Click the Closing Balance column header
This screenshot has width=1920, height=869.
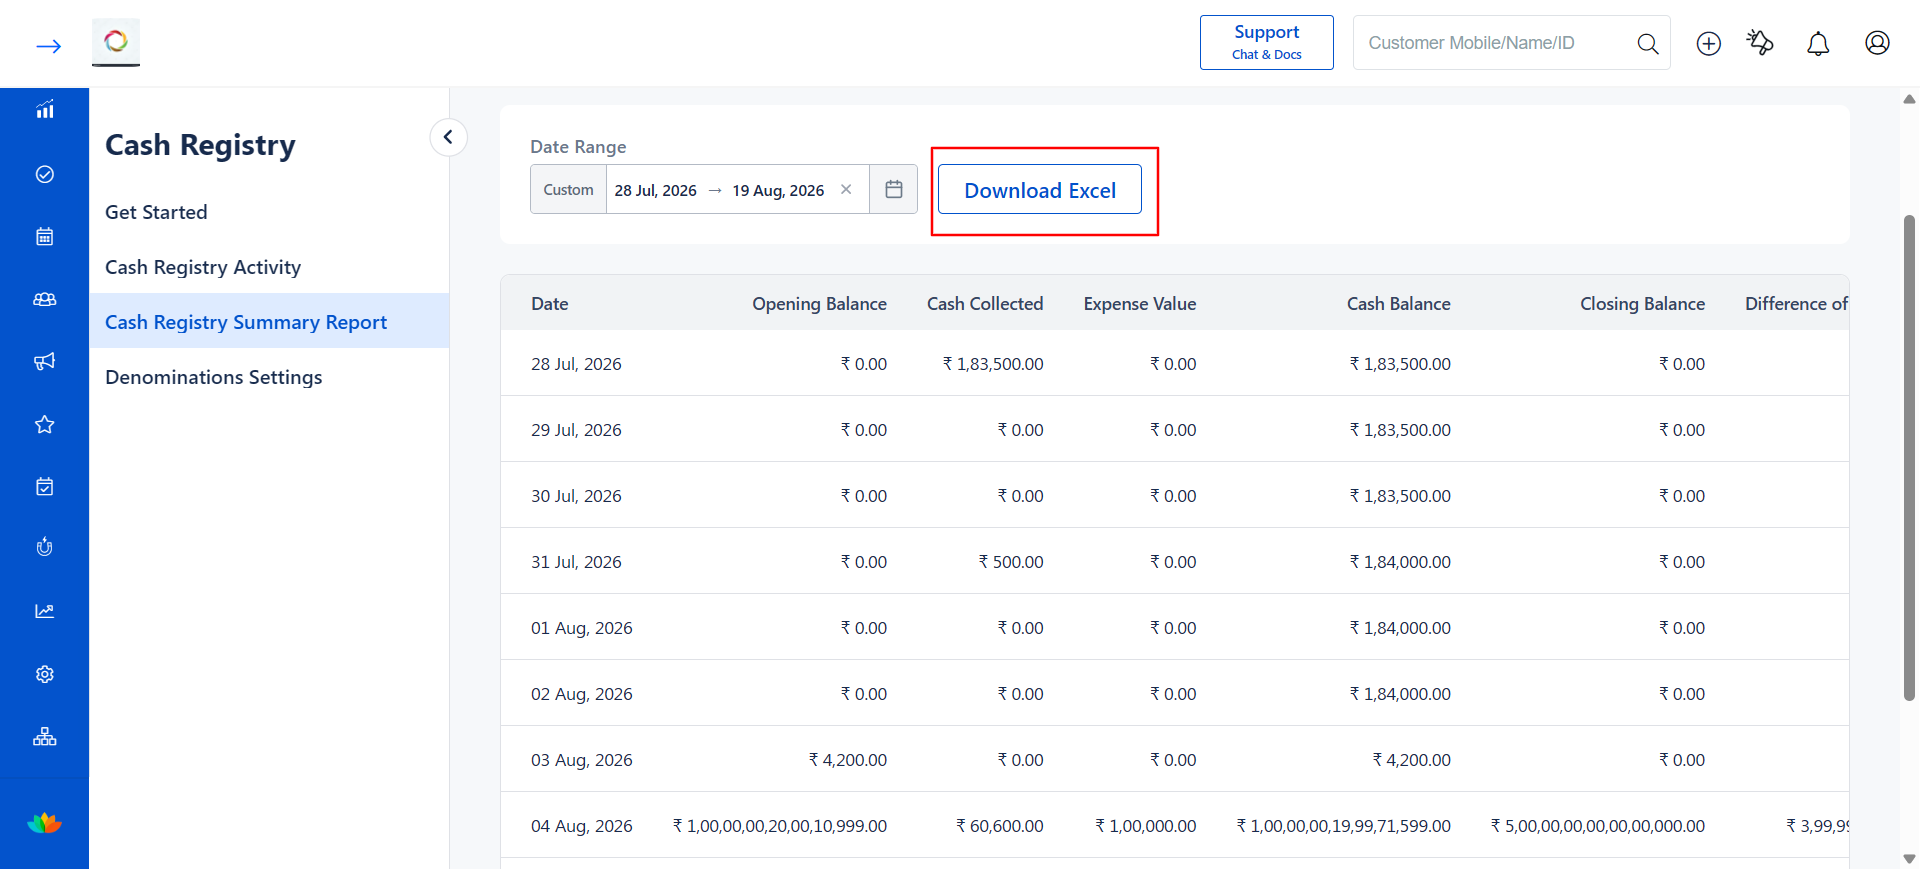click(1642, 304)
